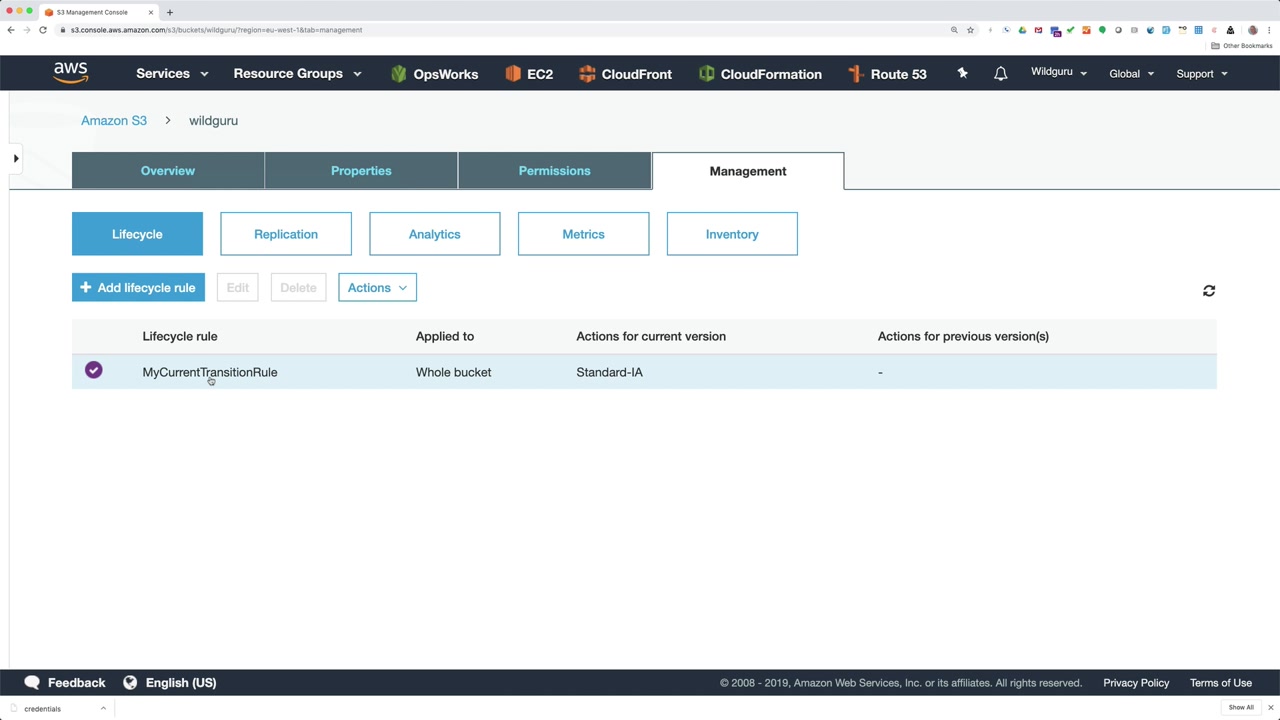Open the CloudFront shortcut
The width and height of the screenshot is (1280, 720).
click(x=625, y=74)
